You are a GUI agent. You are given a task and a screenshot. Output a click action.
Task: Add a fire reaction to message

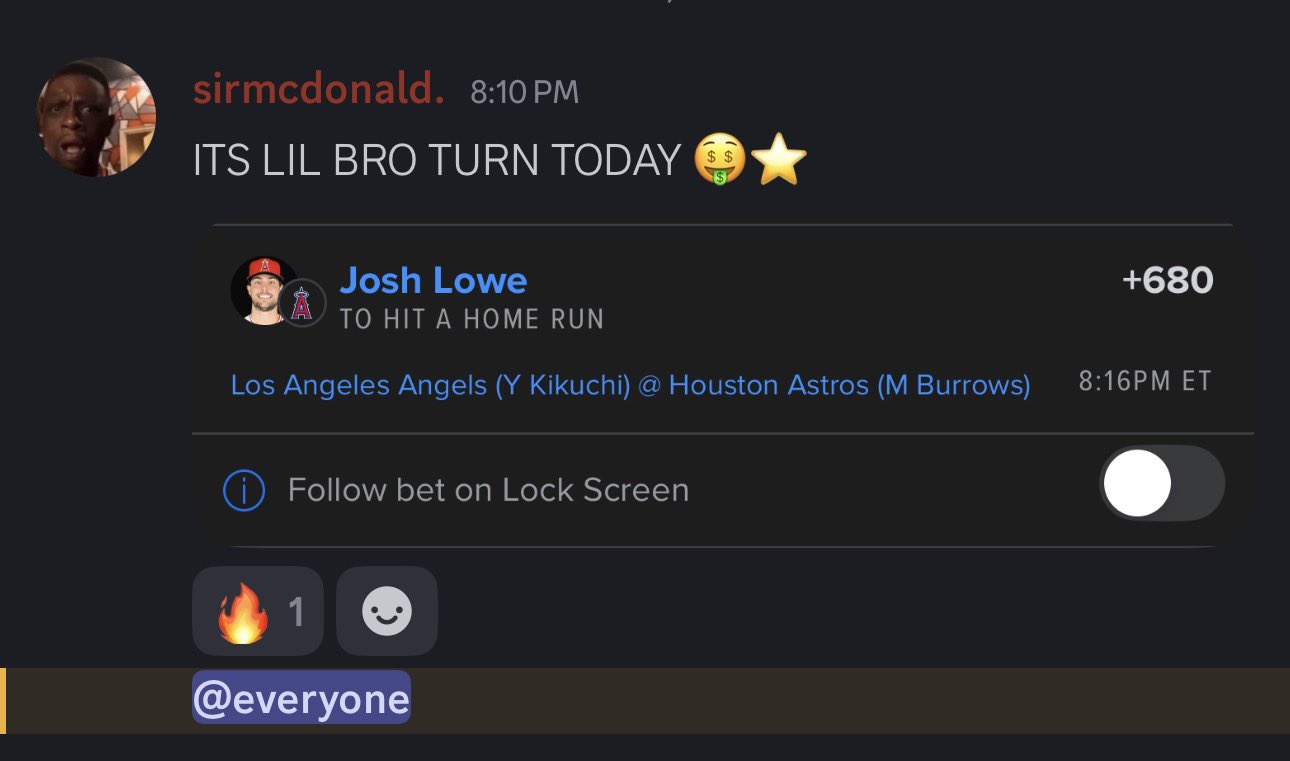(x=258, y=611)
